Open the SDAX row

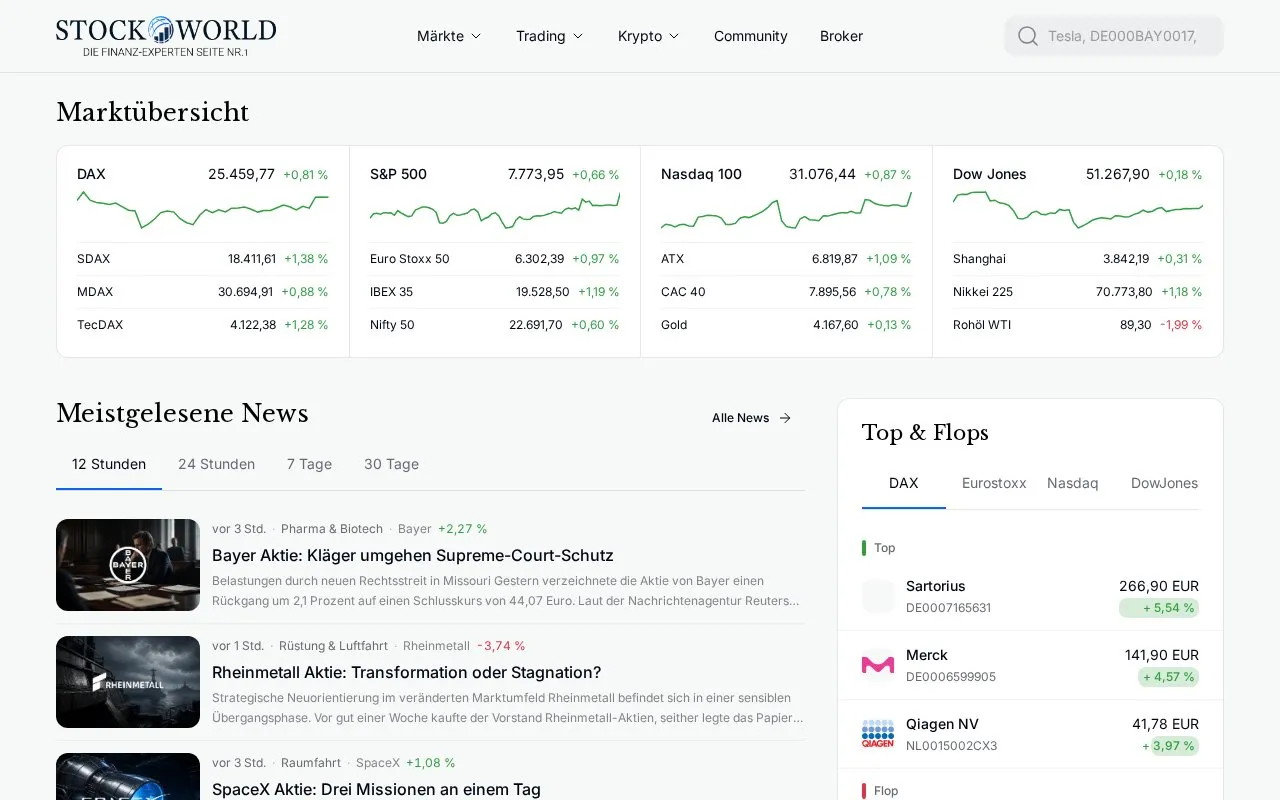203,259
